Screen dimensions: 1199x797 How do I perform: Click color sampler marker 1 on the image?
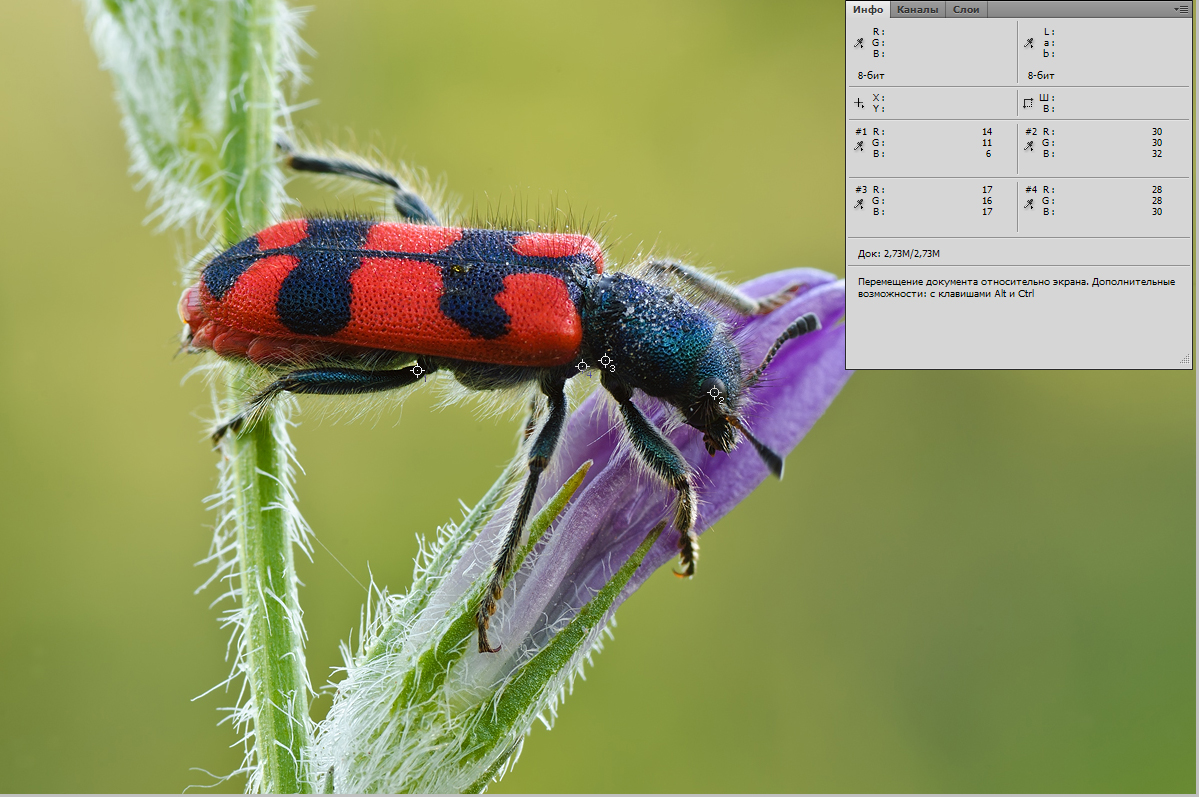tap(417, 370)
